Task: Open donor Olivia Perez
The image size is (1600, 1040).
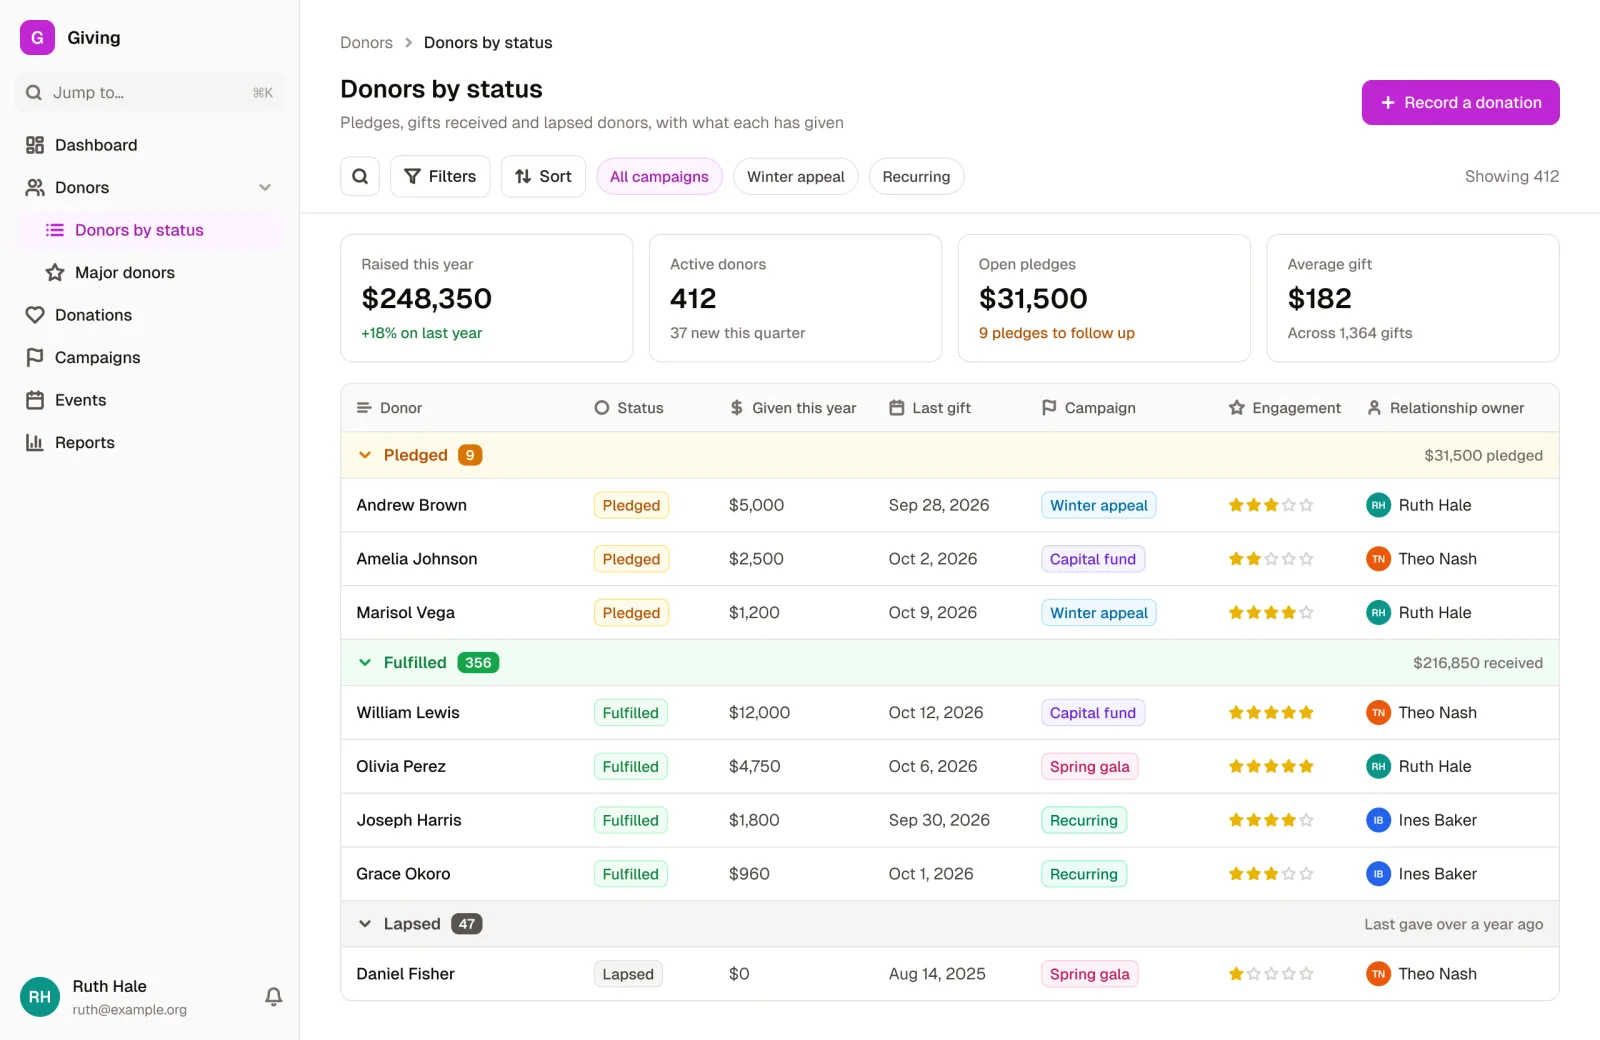Action: pos(401,766)
